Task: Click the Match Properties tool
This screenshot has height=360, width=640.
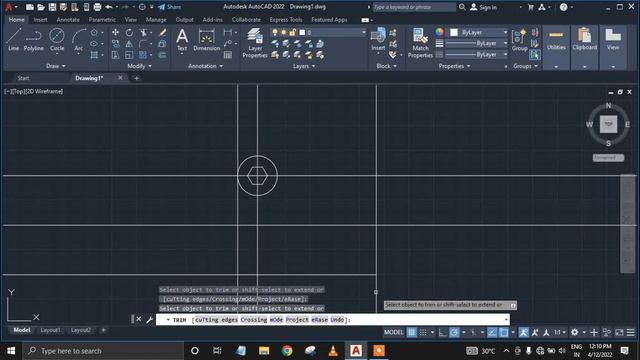Action: point(420,43)
